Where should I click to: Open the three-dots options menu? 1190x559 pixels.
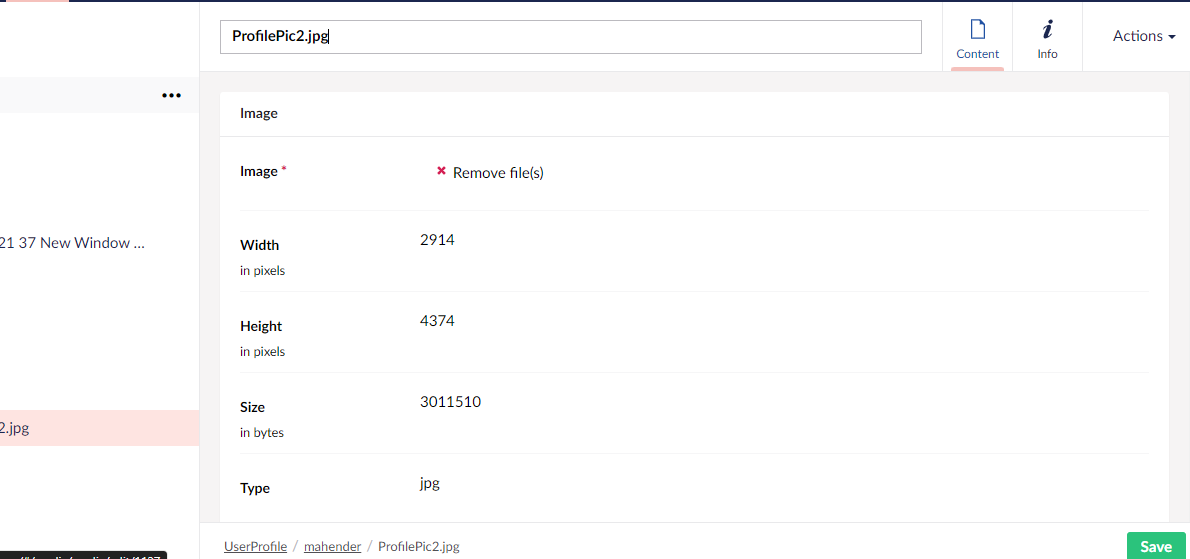pyautogui.click(x=172, y=96)
